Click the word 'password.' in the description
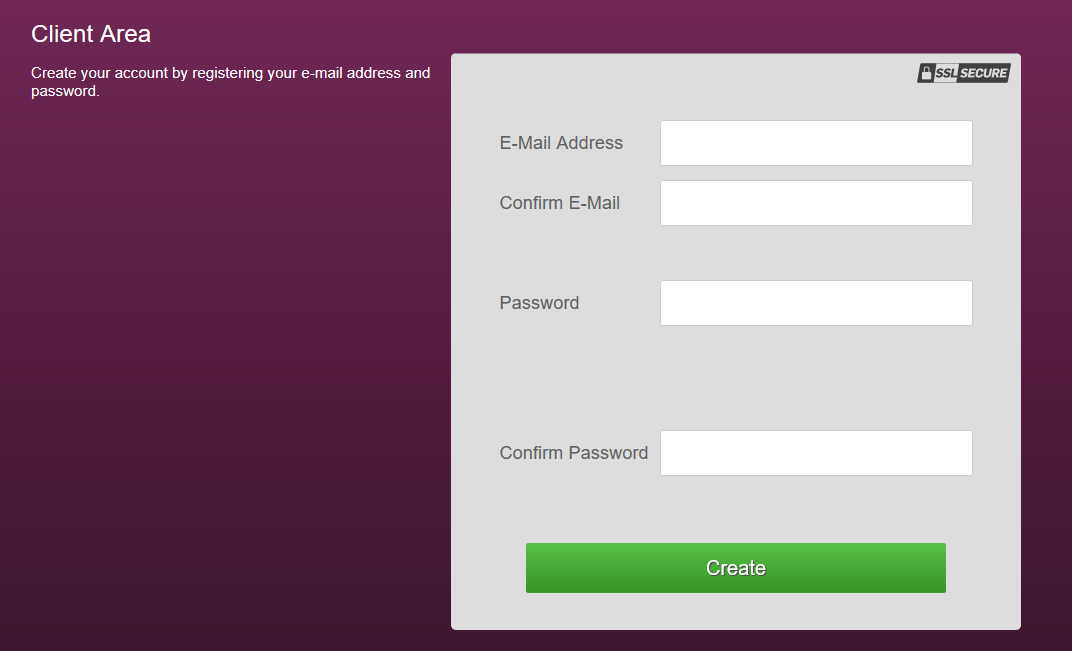This screenshot has height=651, width=1072. coord(65,91)
